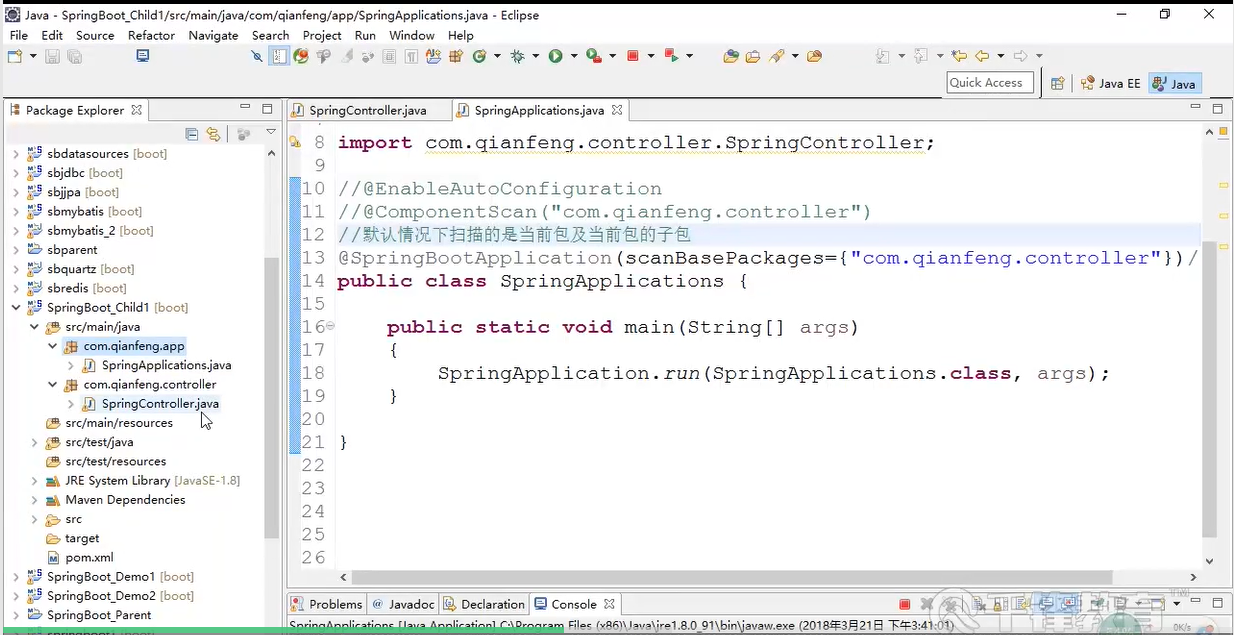The image size is (1234, 635).
Task: Click Collapse All in Package Explorer
Action: (x=192, y=134)
